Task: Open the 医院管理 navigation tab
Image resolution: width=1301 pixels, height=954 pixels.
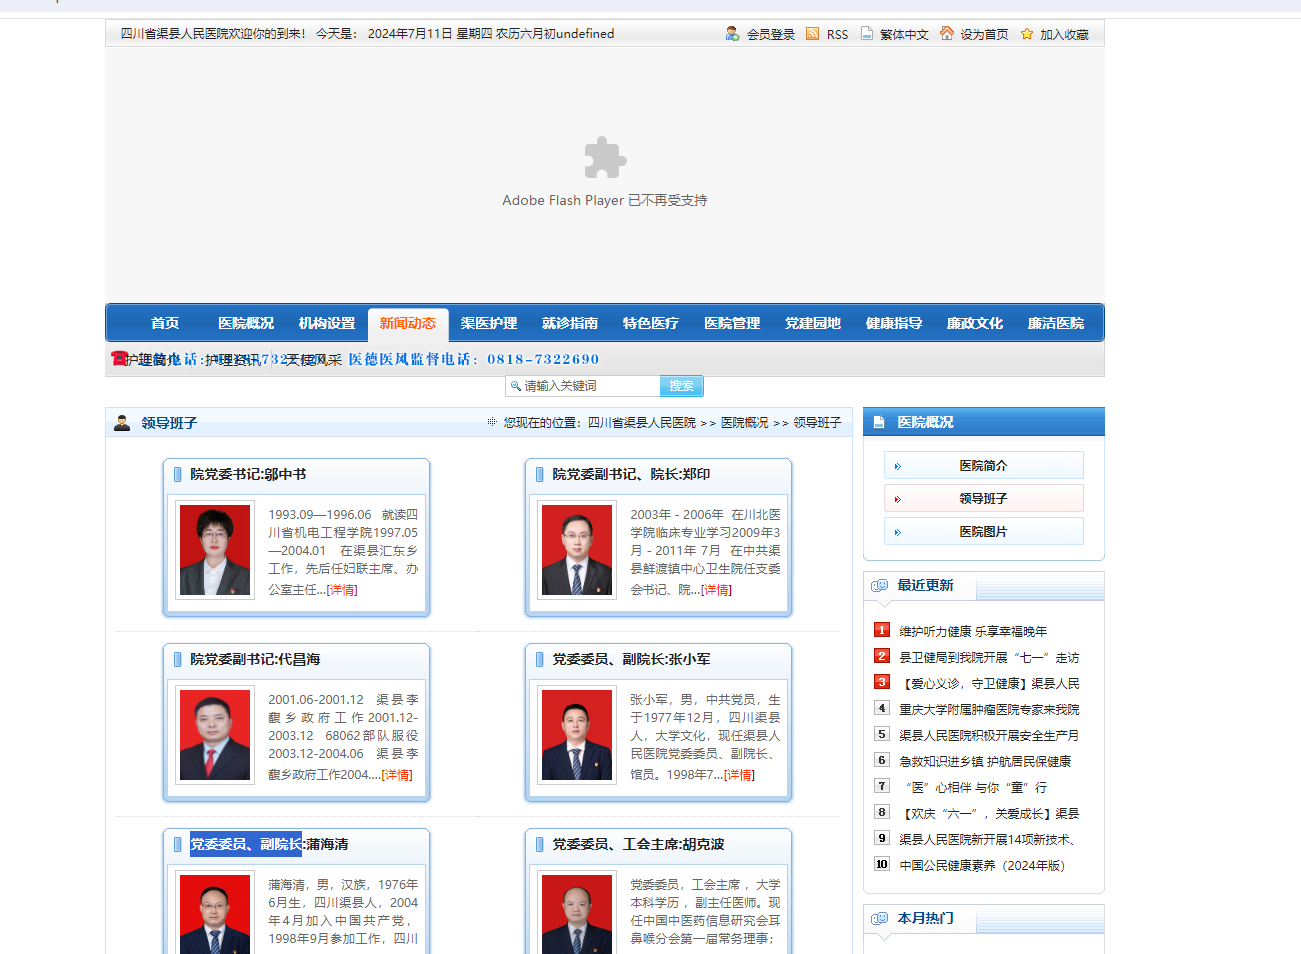Action: pos(732,323)
